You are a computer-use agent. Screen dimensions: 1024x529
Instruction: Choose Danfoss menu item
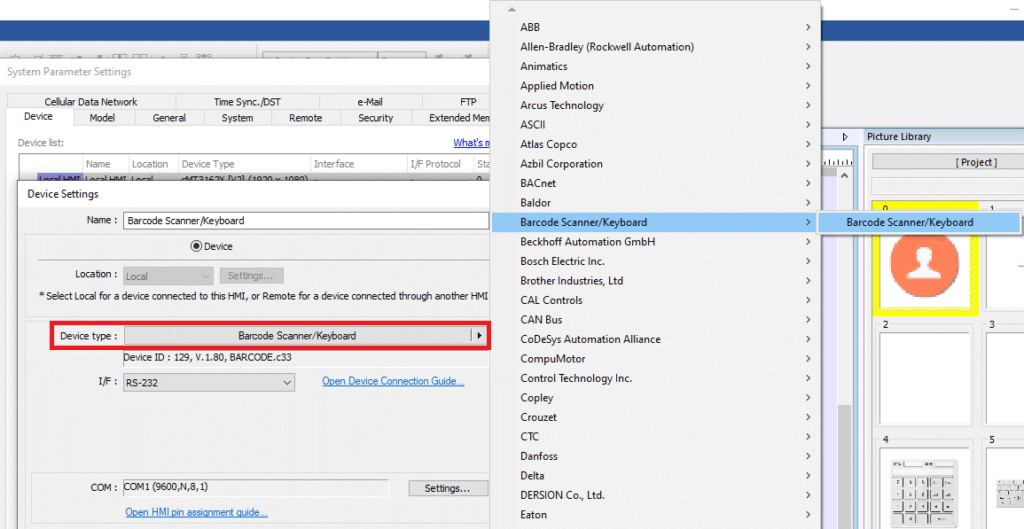point(655,457)
